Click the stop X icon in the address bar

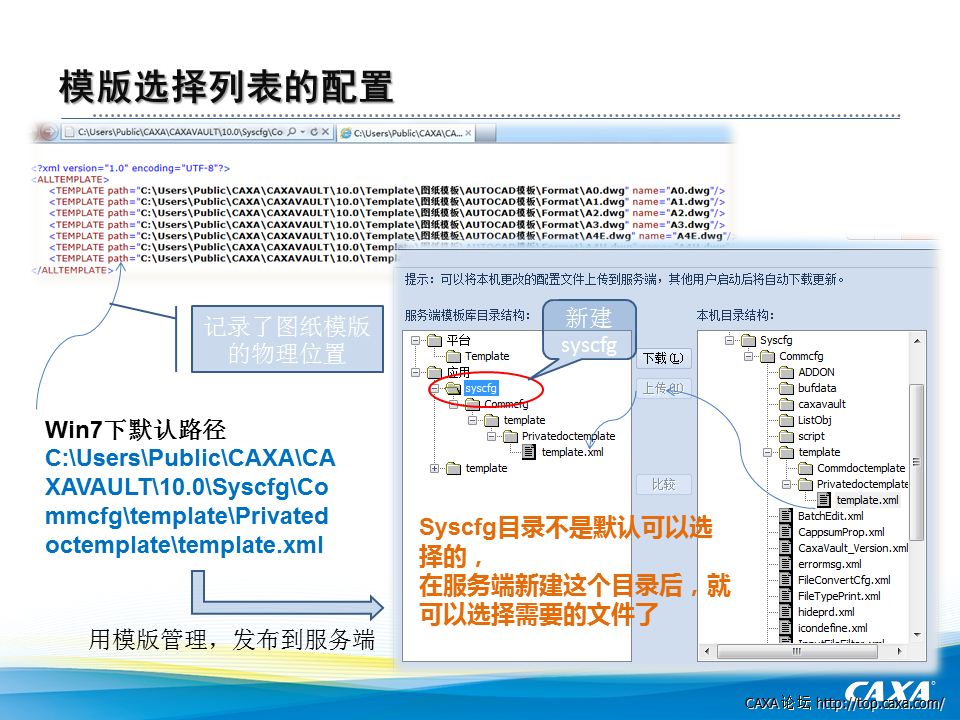coord(325,132)
